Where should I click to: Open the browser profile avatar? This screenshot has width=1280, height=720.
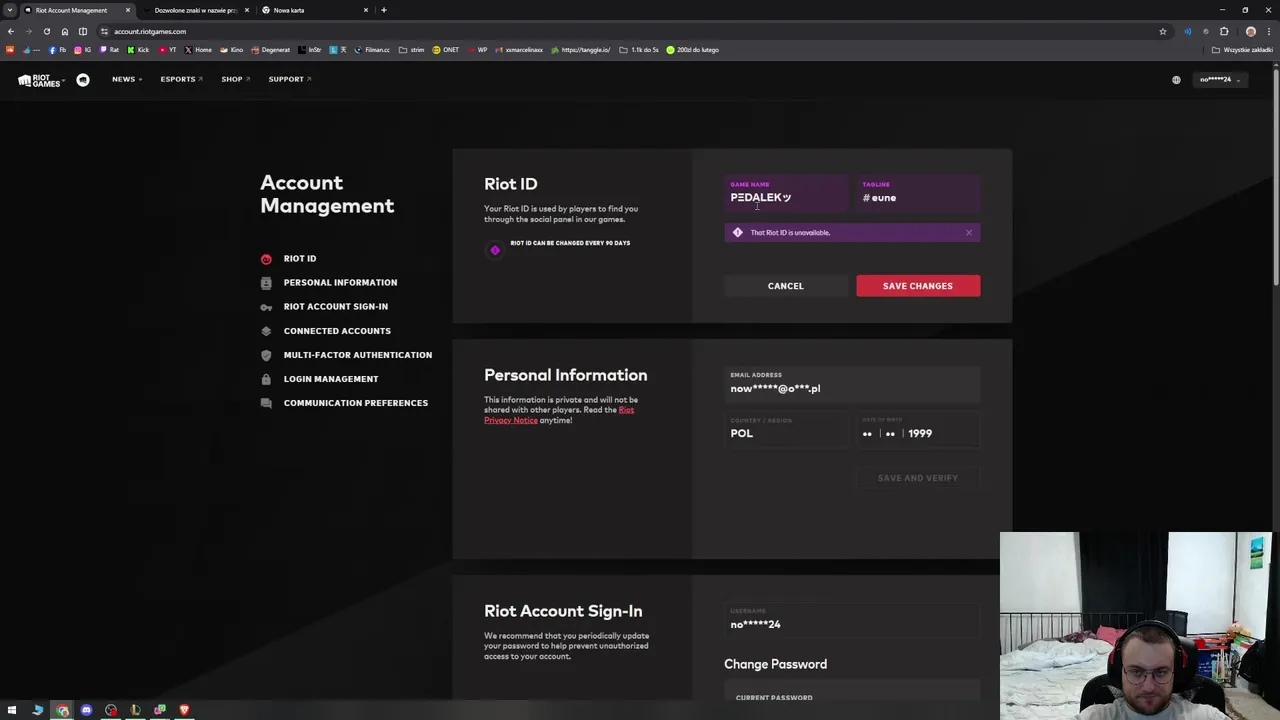1250,31
